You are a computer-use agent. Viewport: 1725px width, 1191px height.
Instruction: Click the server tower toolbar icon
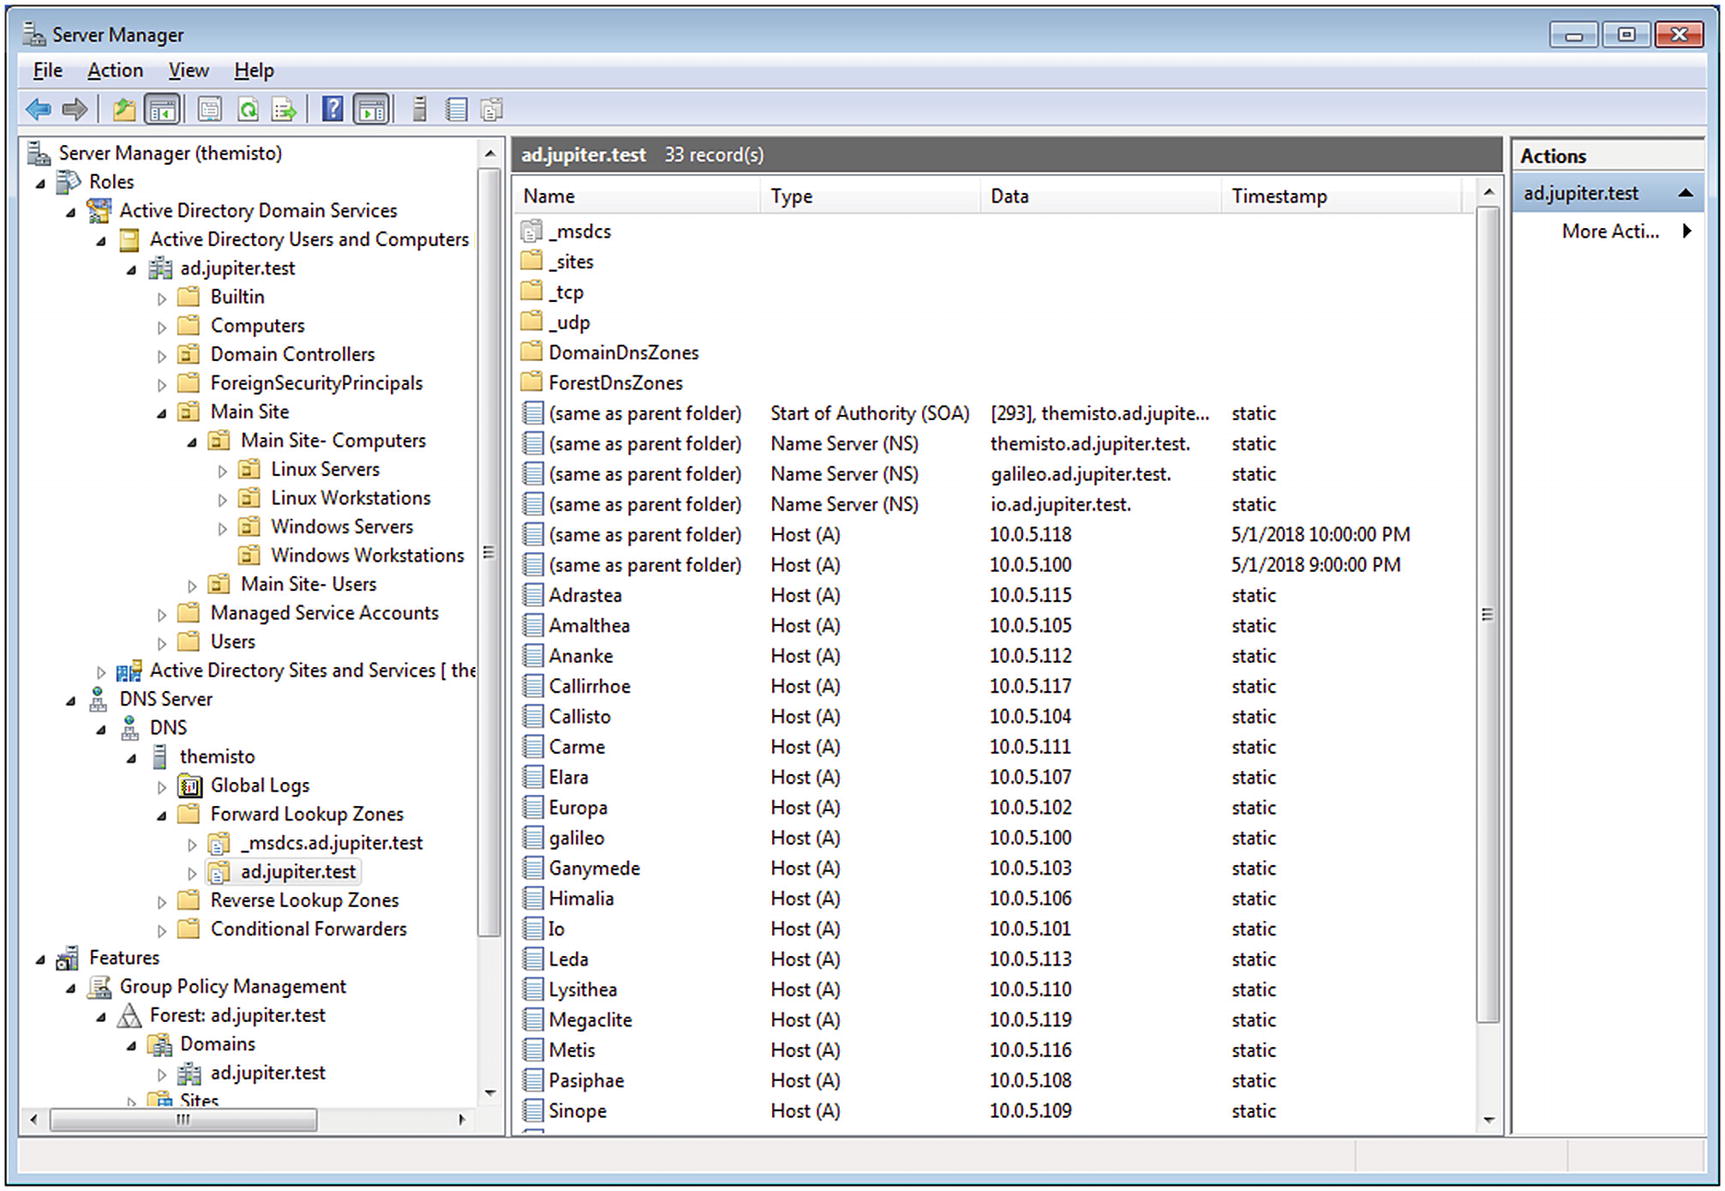(x=420, y=109)
